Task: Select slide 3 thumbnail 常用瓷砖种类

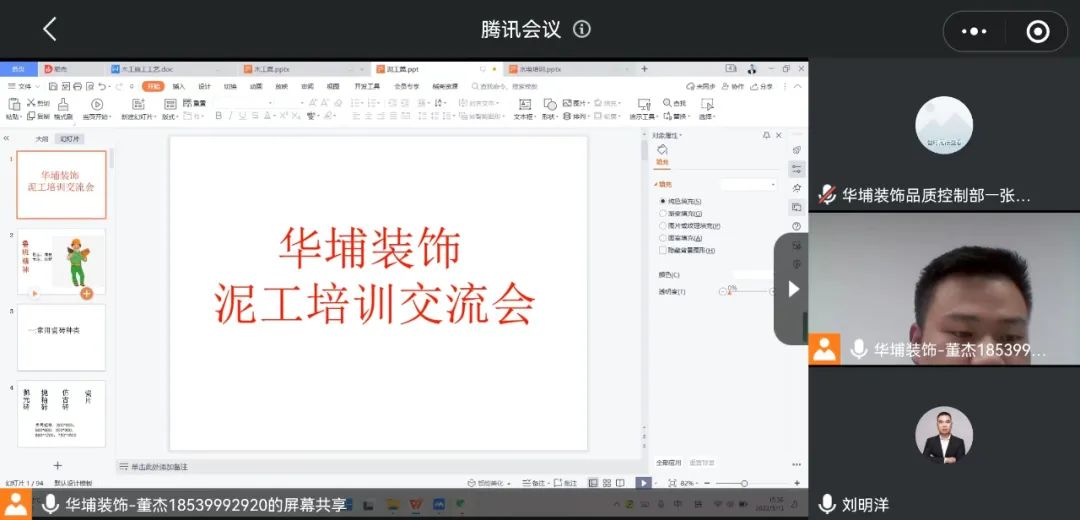Action: [x=61, y=338]
